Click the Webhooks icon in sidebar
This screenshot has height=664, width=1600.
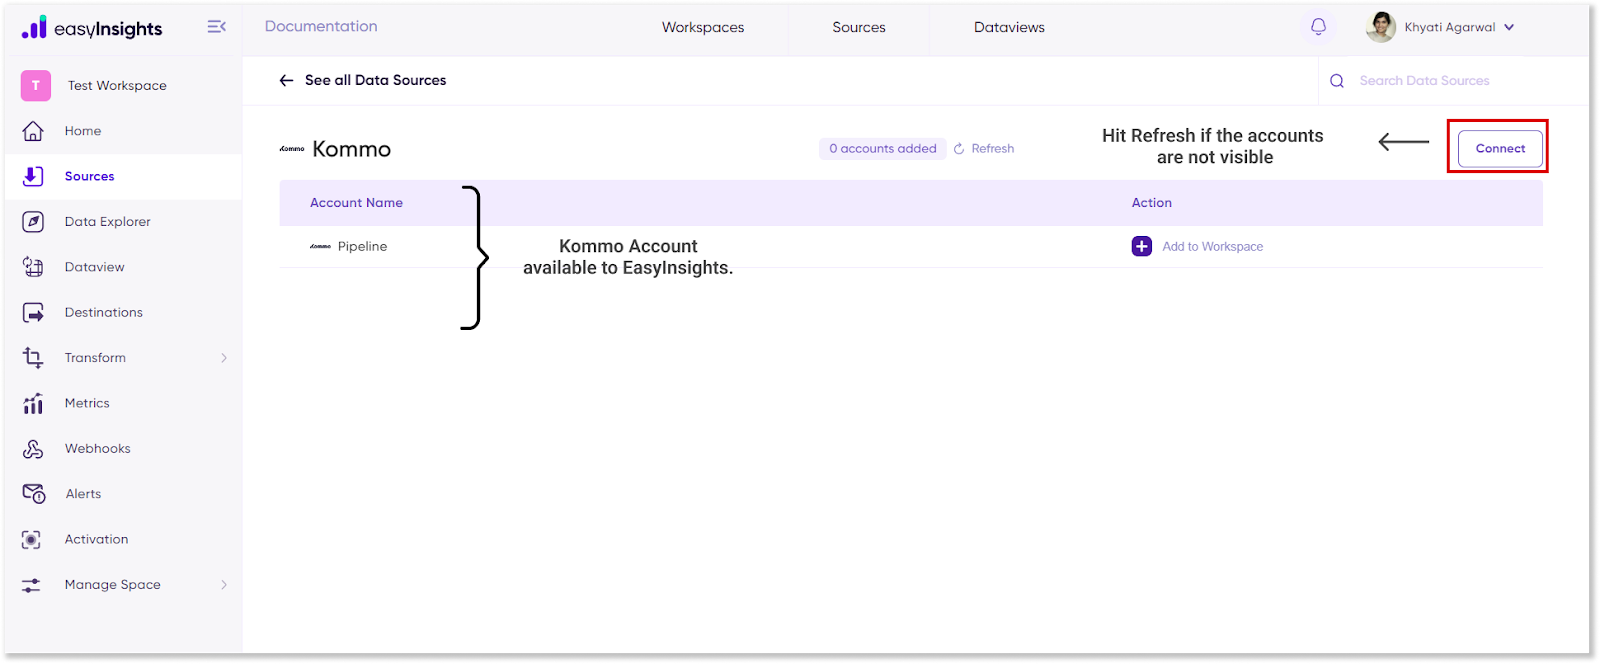click(33, 449)
